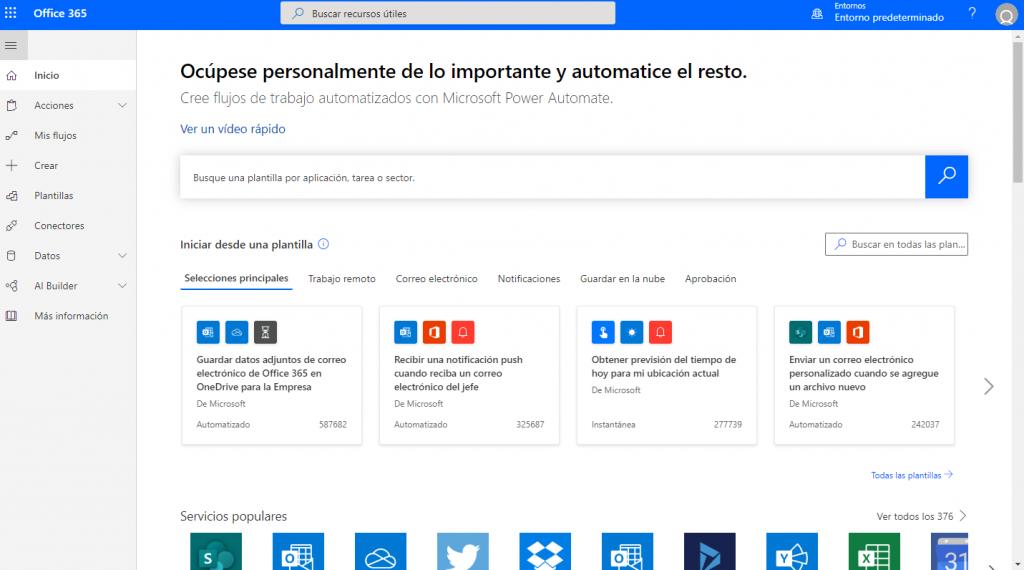Click hourglass icon in OneDrive attachments card
Viewport: 1024px width, 570px height.
265,332
